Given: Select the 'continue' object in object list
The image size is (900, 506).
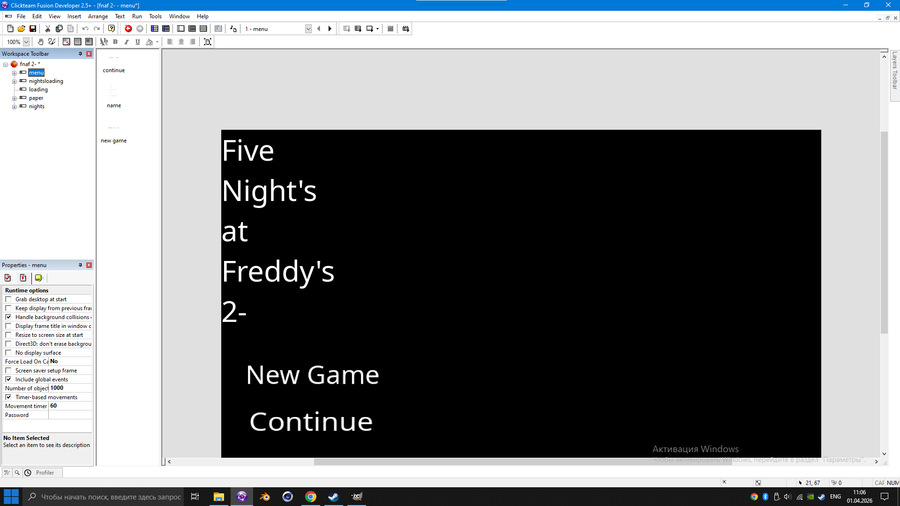Looking at the screenshot, I should pyautogui.click(x=114, y=70).
